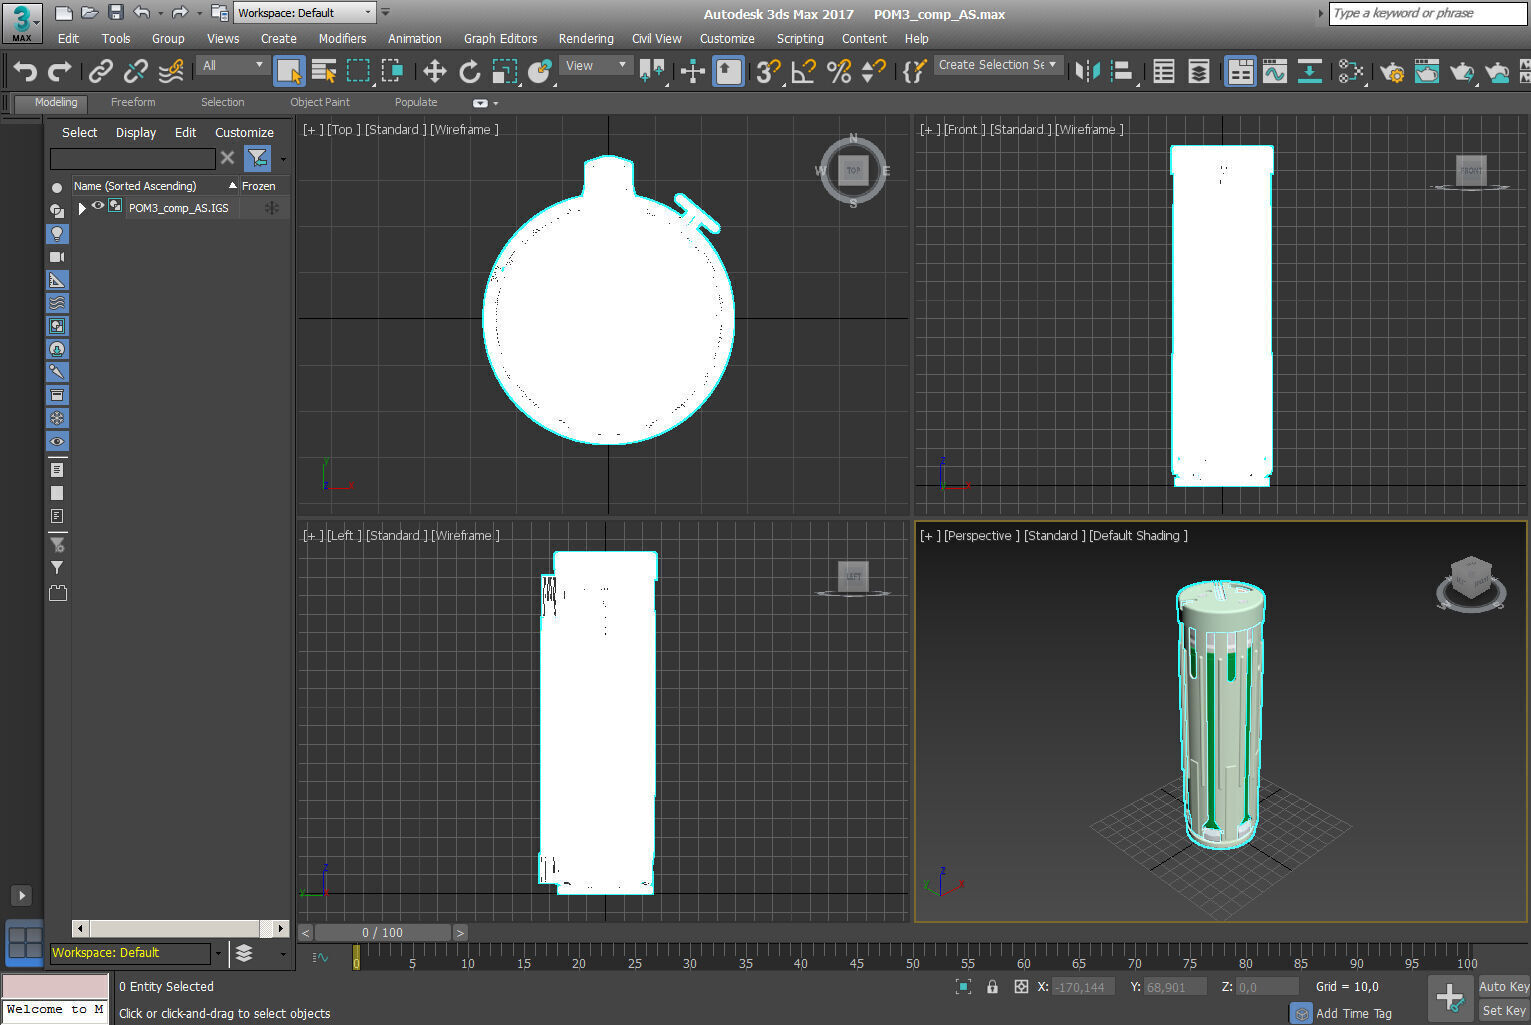Open Schematic View icon

tap(1310, 70)
